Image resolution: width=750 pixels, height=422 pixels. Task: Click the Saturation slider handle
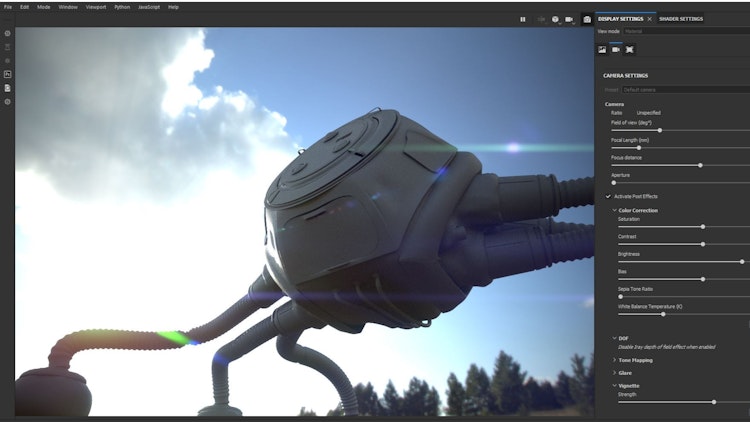[x=703, y=226]
